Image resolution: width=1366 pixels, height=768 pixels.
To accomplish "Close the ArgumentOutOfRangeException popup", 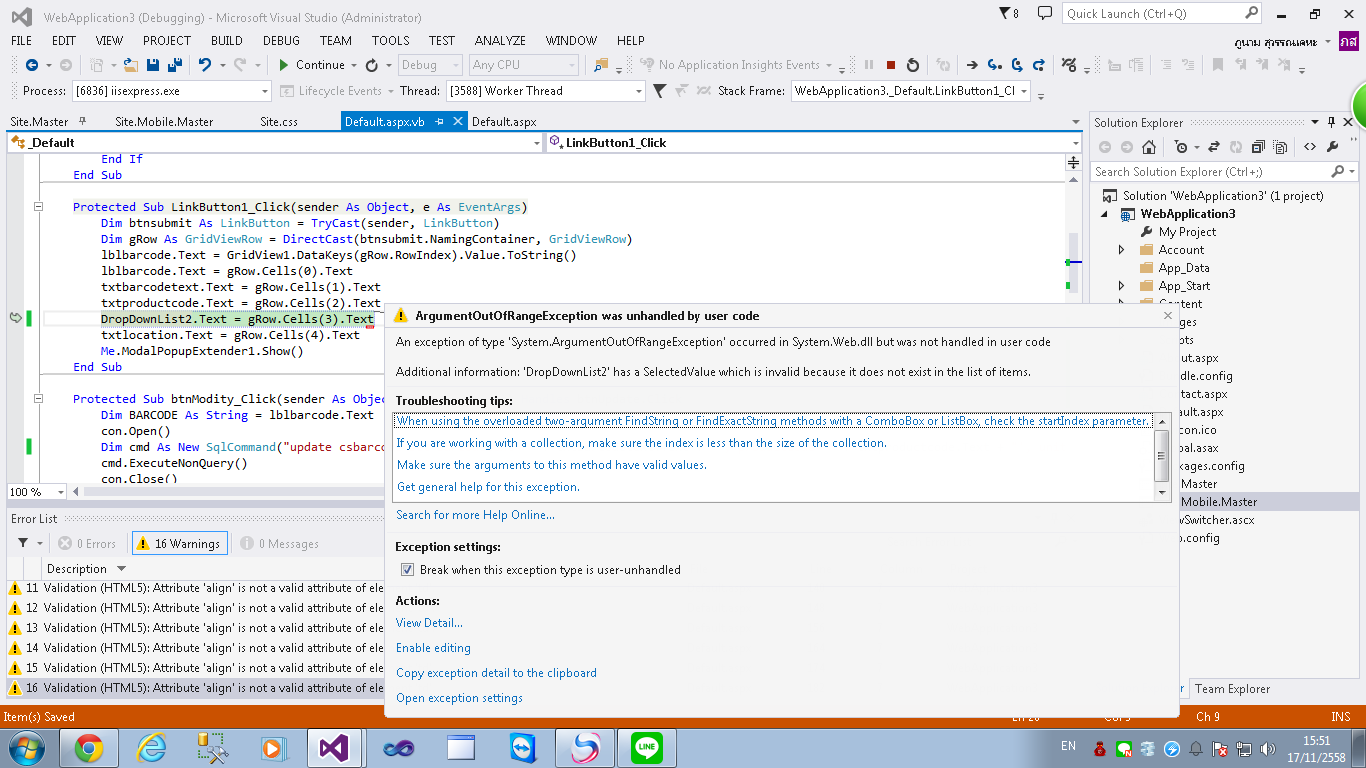I will 1167,315.
